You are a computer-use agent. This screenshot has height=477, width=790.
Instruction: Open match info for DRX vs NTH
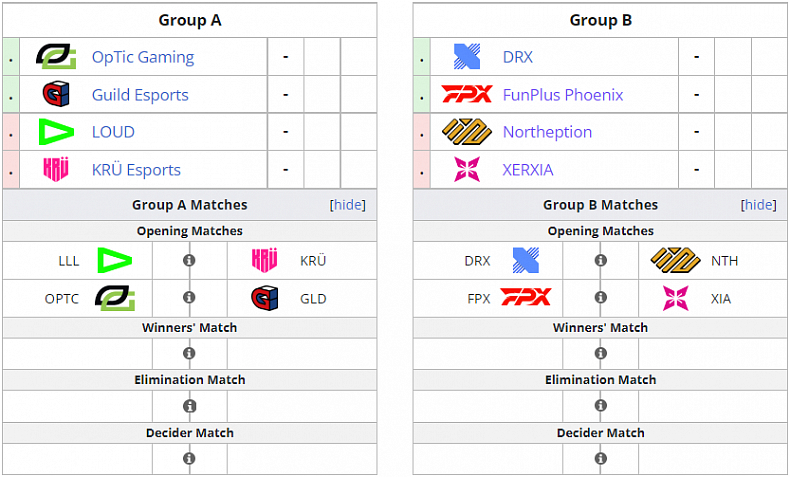[600, 261]
